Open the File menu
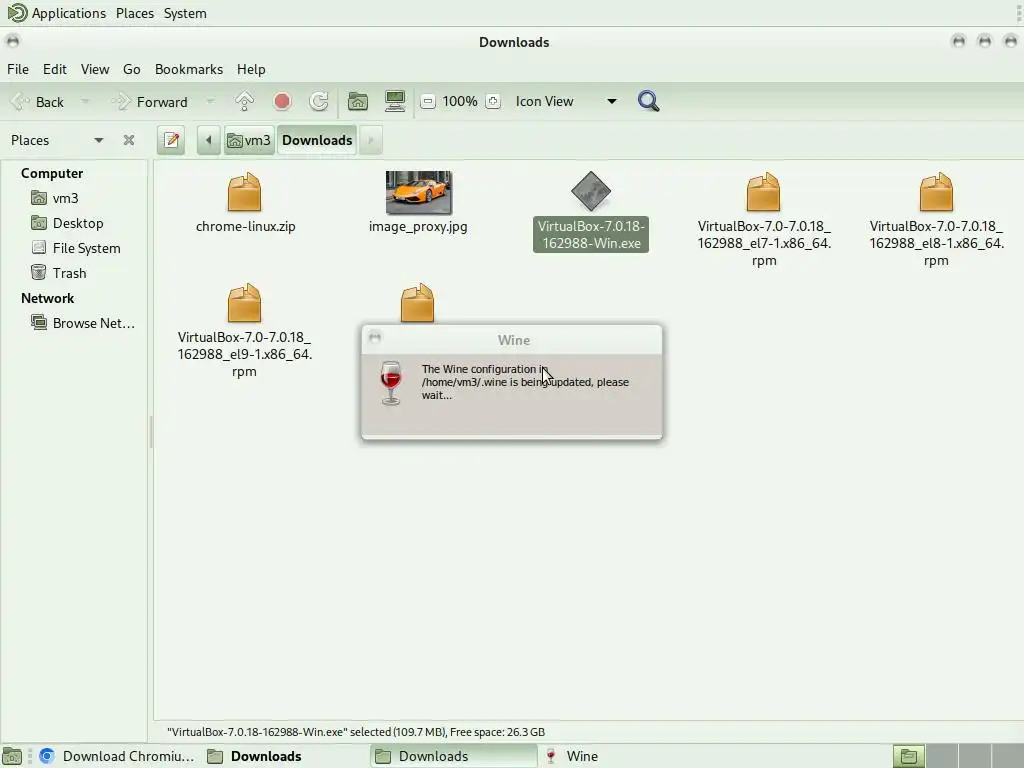The height and width of the screenshot is (768, 1024). pos(18,69)
